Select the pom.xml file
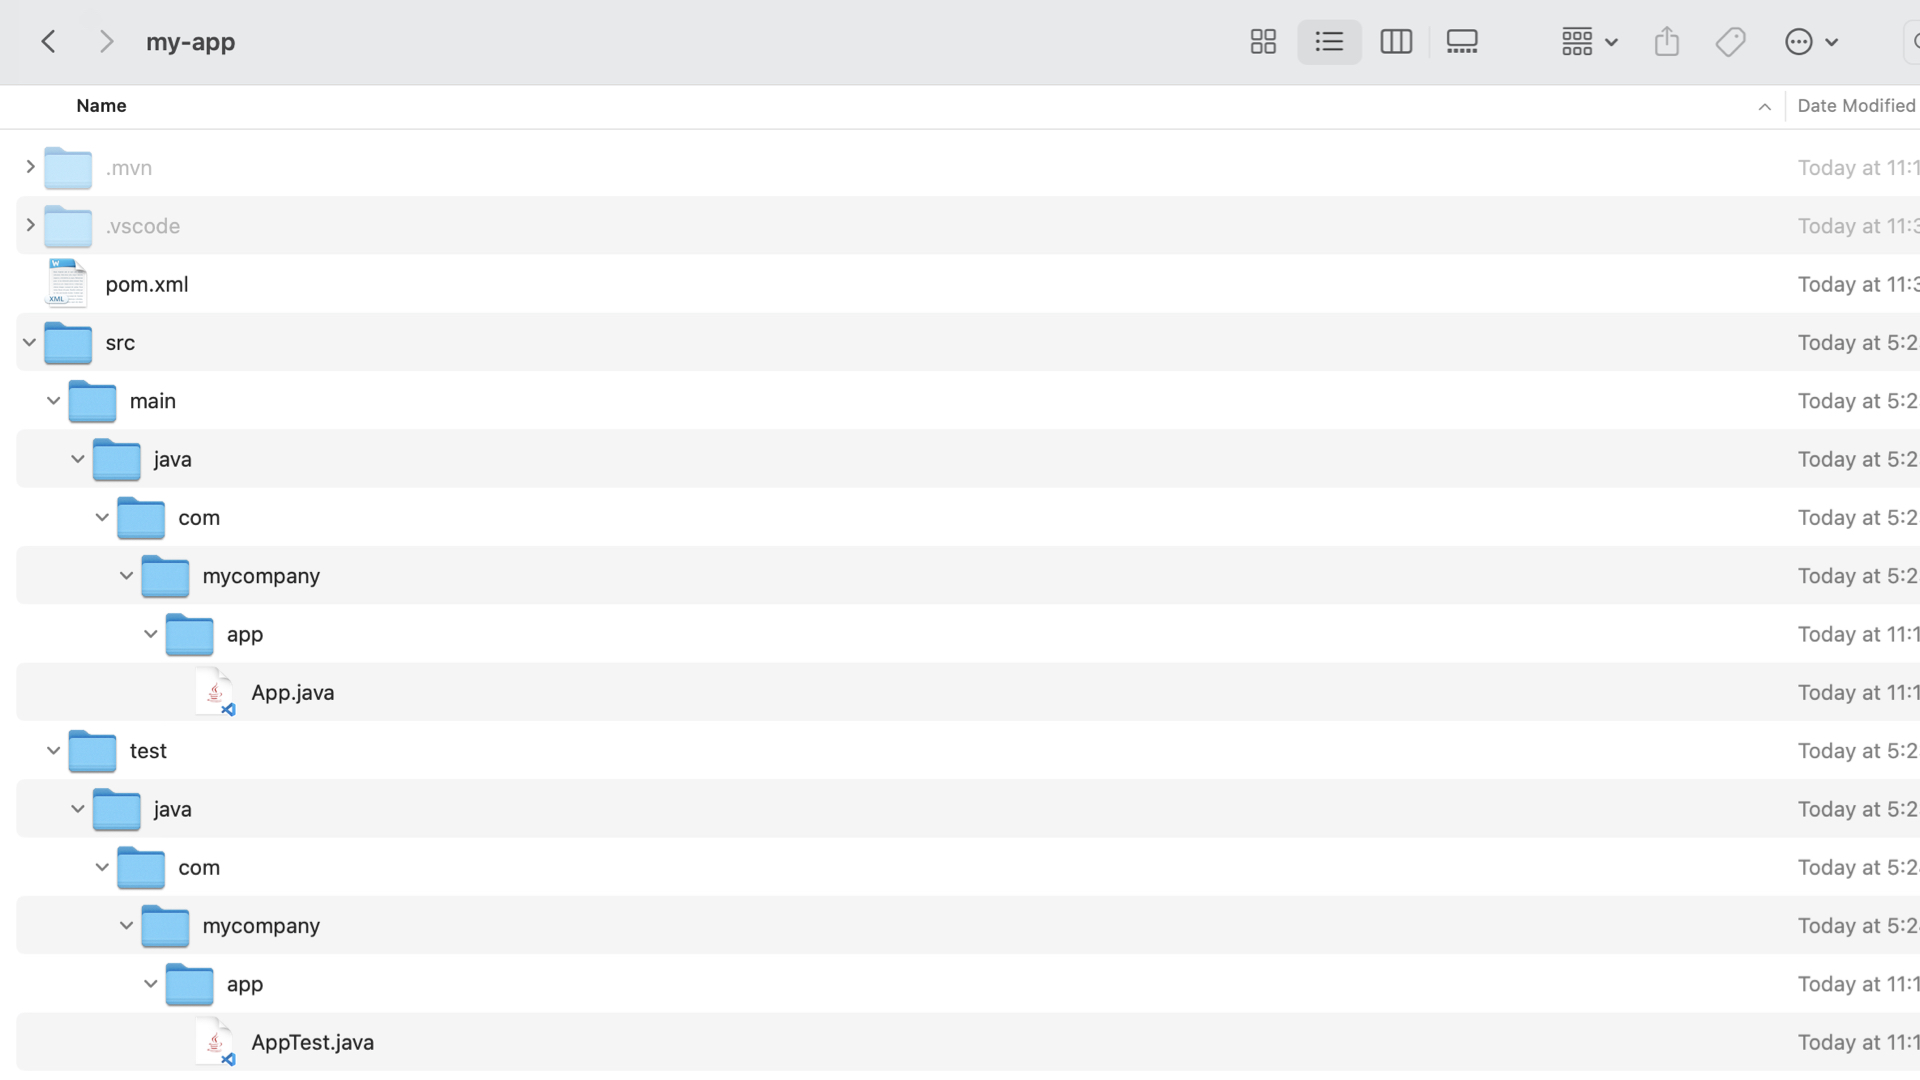The height and width of the screenshot is (1080, 1920). point(147,284)
